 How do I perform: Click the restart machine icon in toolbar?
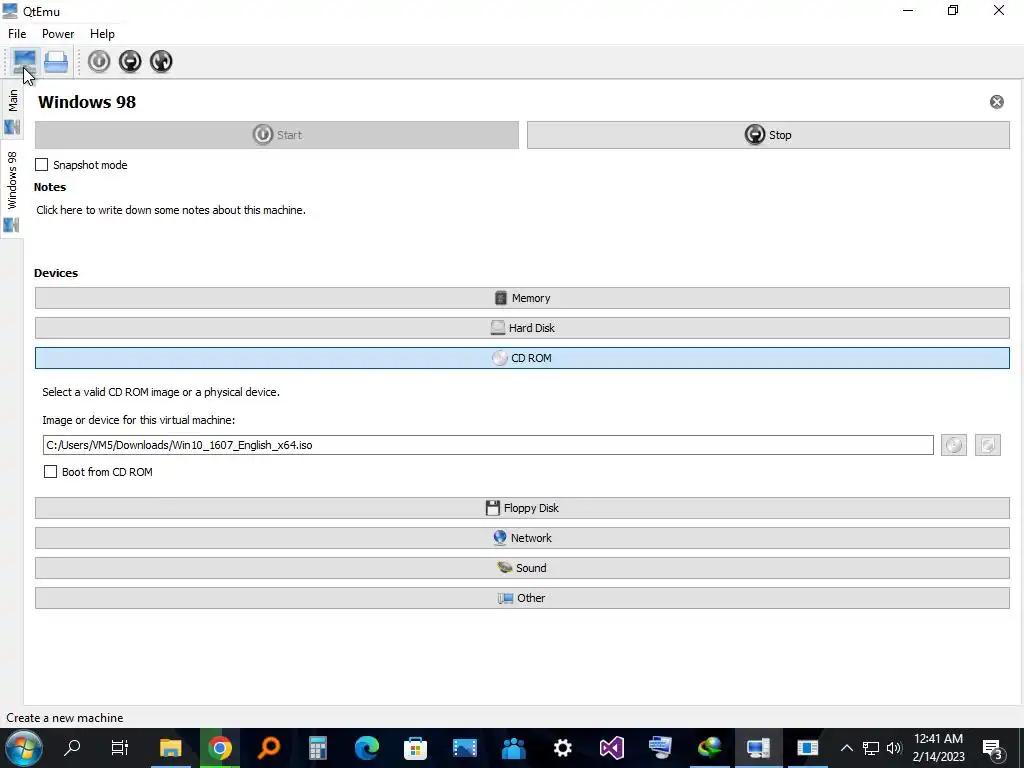(x=161, y=61)
